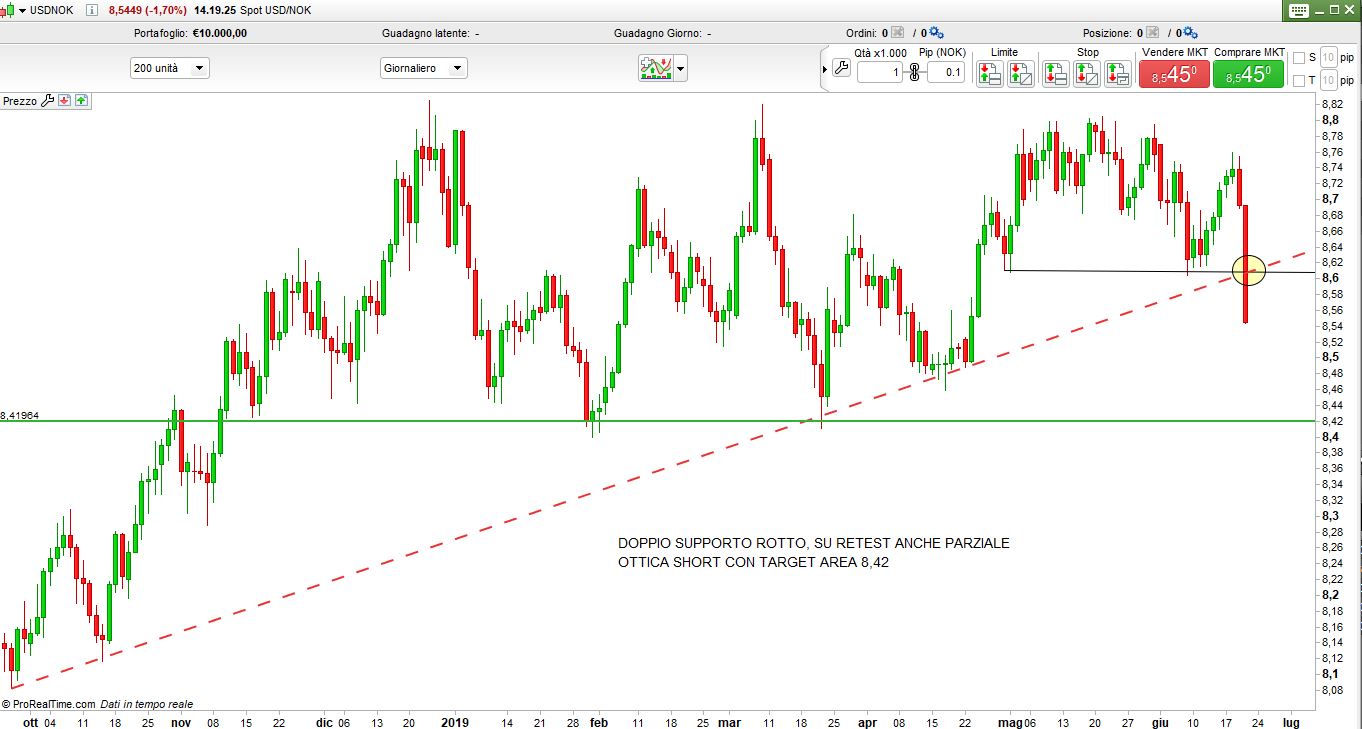Open the indicators chart icon

[x=656, y=69]
